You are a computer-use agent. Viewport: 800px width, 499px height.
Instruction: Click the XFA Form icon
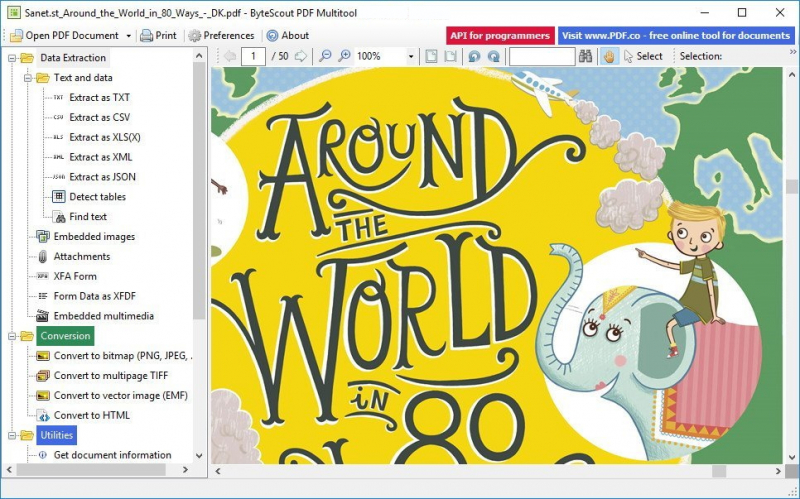[43, 276]
